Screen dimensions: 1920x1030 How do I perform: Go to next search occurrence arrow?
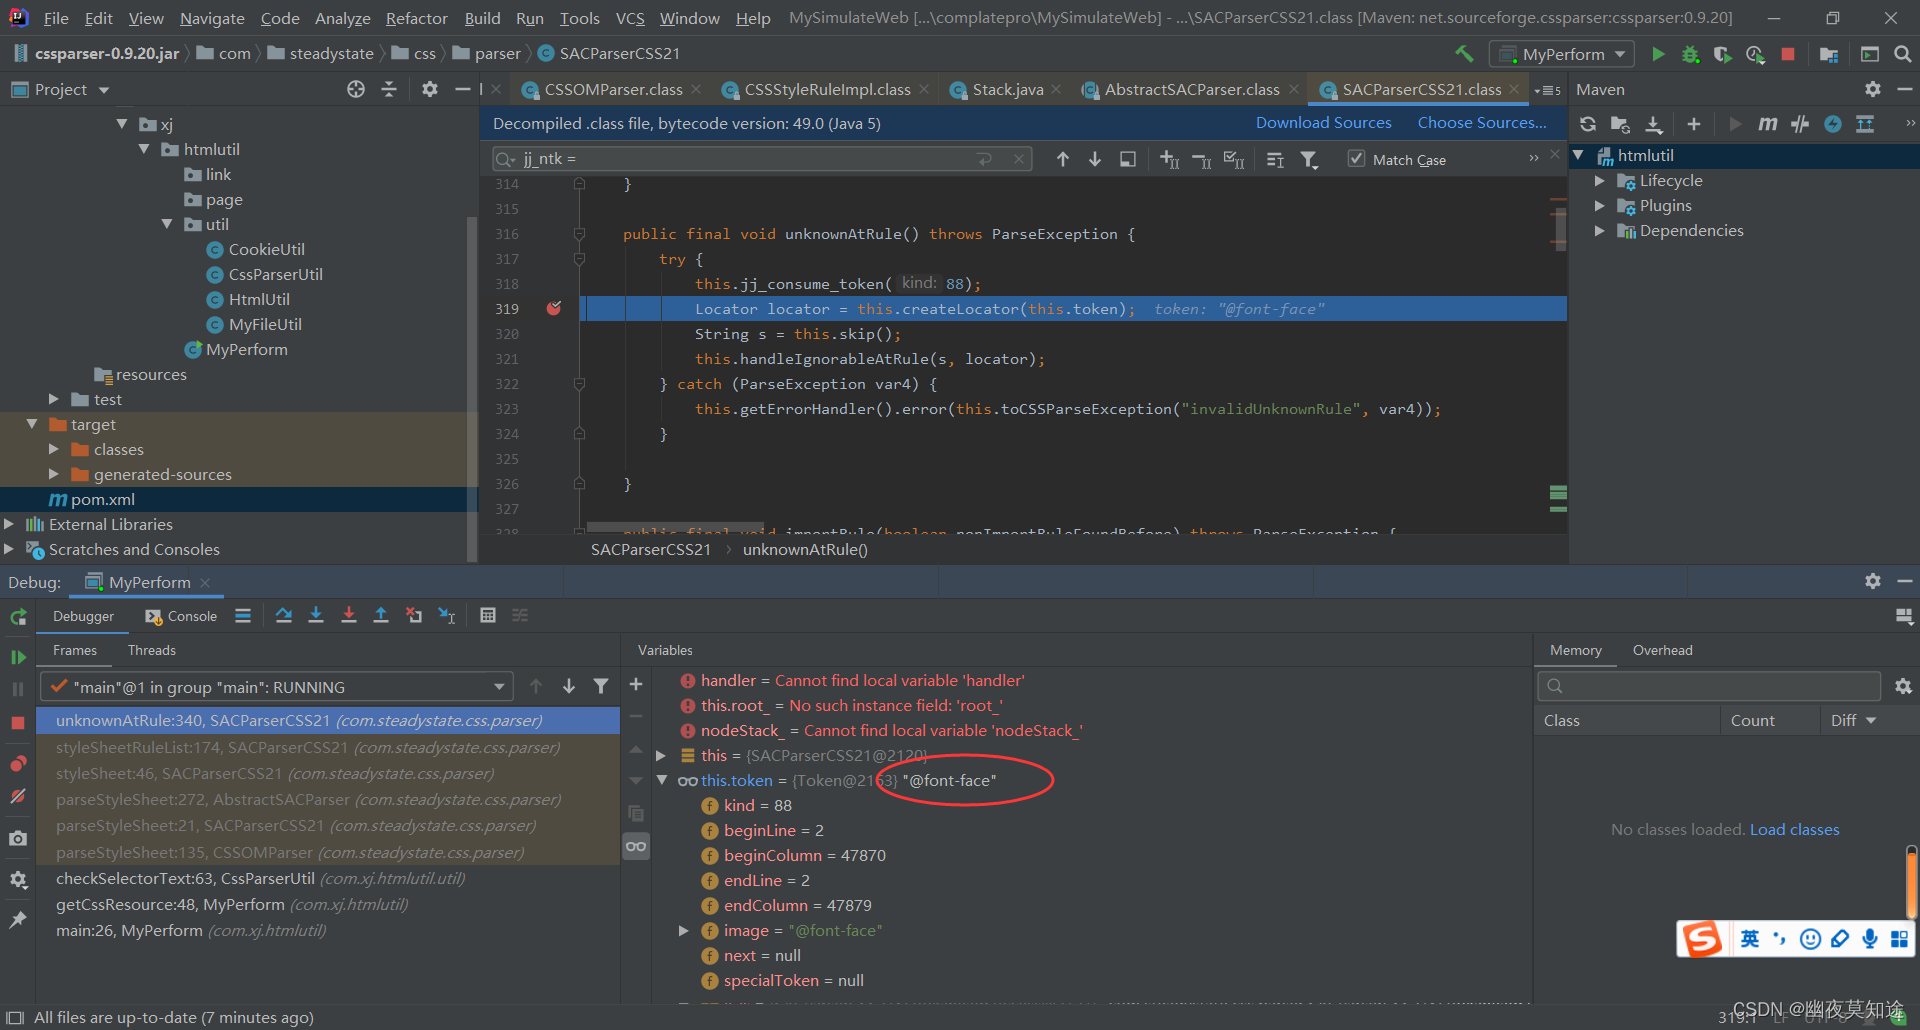tap(1095, 159)
